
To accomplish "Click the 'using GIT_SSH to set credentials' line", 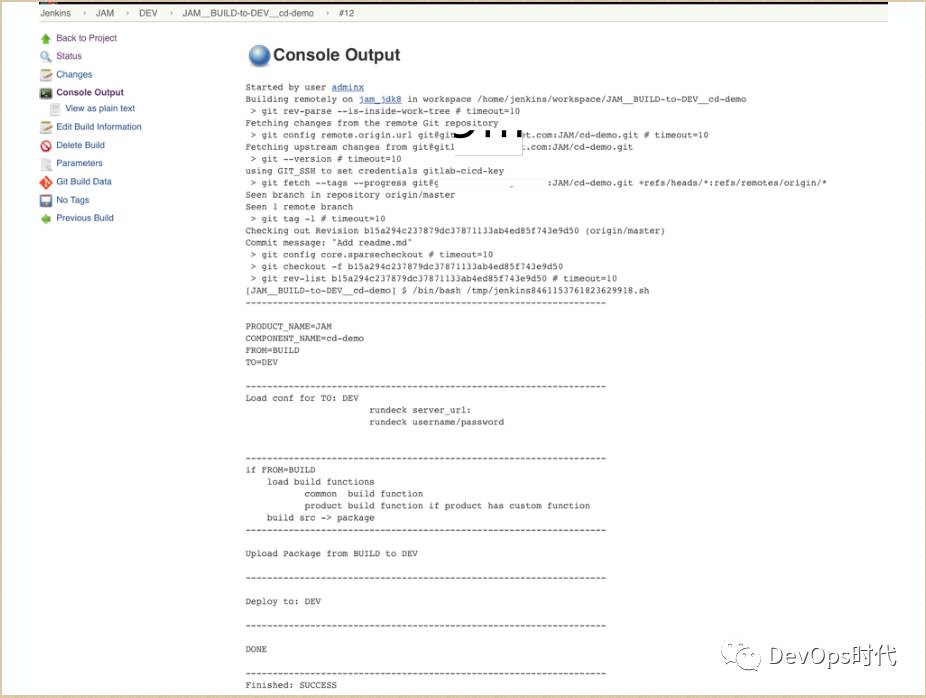I will pos(374,171).
